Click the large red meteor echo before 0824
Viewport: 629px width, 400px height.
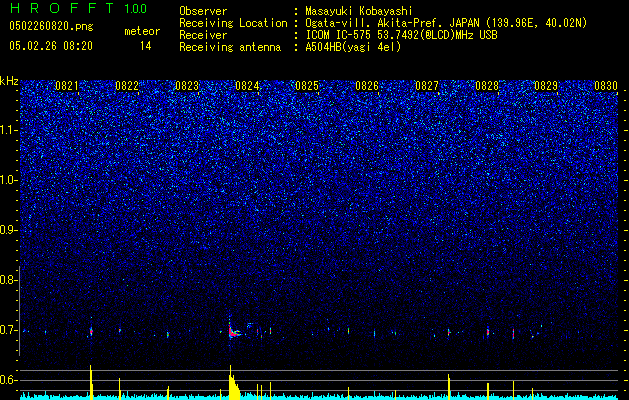pos(234,331)
